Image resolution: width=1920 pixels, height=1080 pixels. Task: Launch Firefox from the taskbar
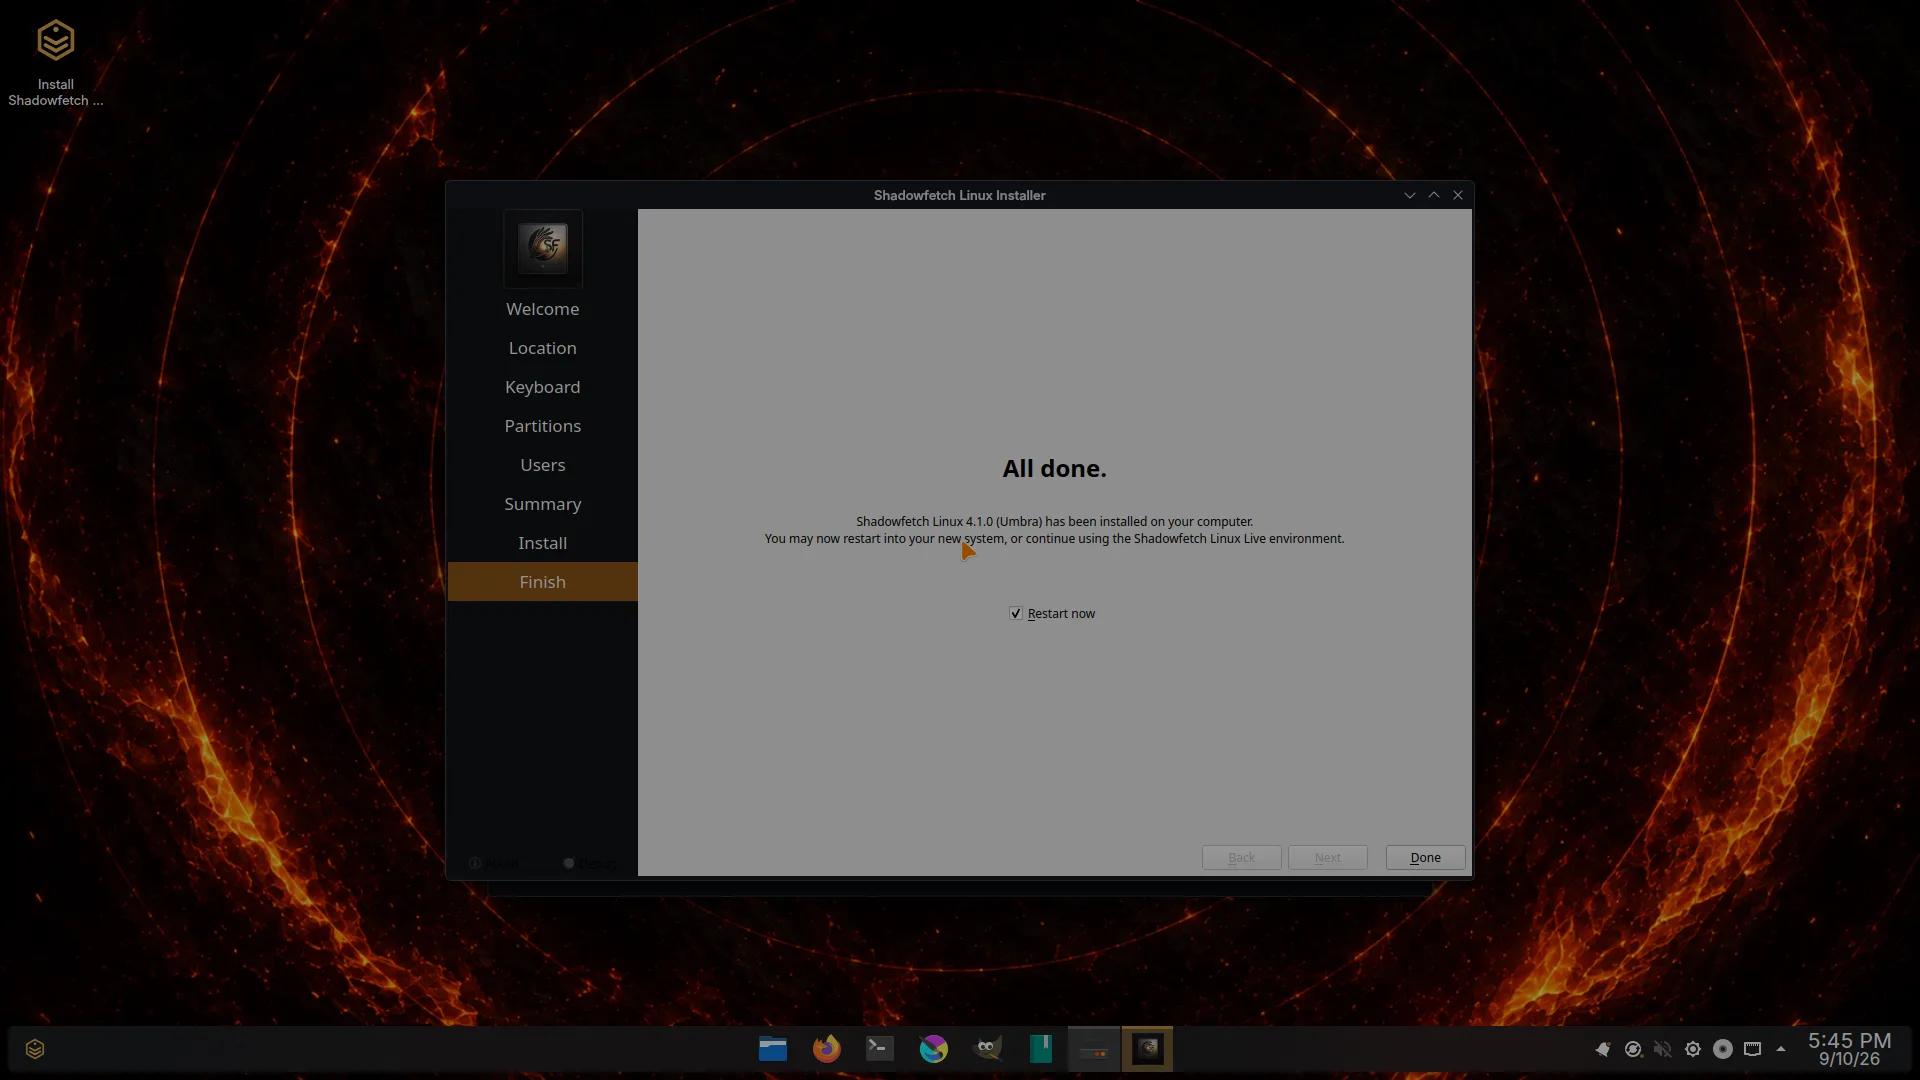827,1049
